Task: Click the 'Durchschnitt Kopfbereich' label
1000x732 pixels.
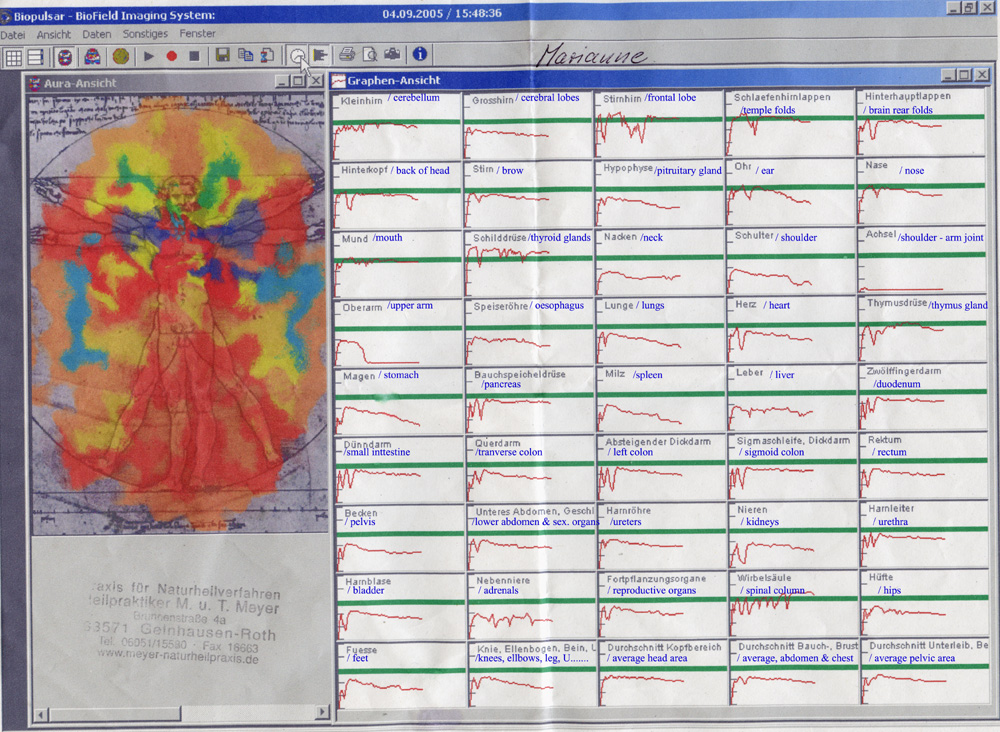Action: (664, 647)
